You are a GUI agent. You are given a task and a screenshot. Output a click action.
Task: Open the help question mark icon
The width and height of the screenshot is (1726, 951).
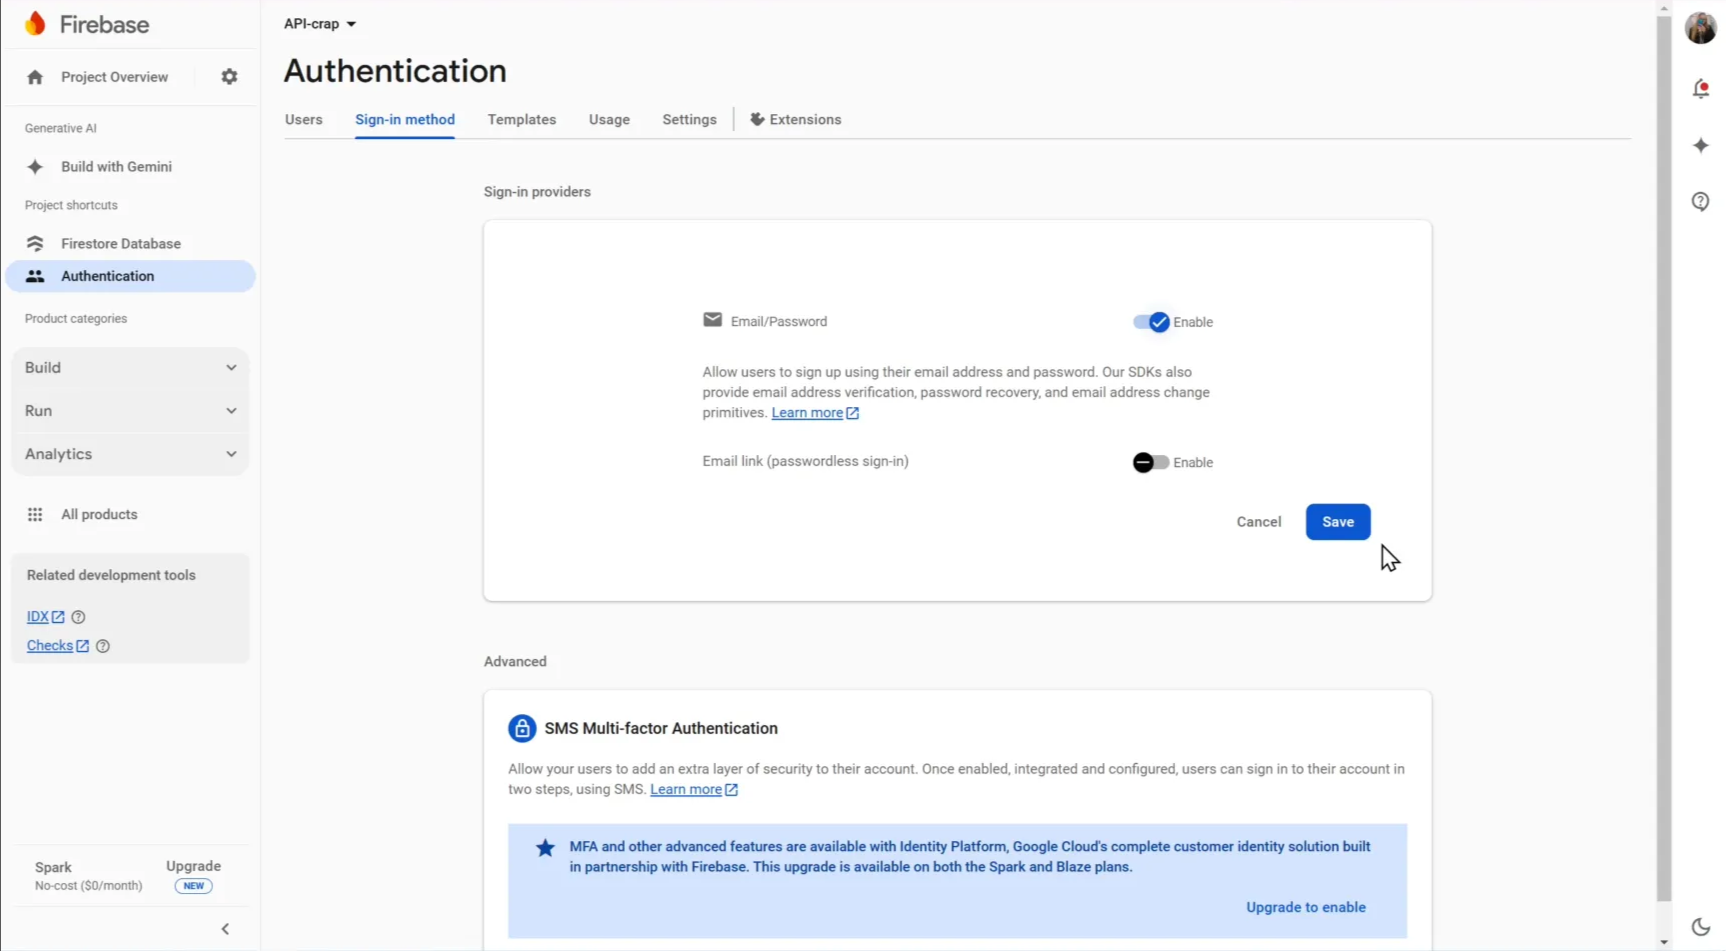coord(1701,202)
